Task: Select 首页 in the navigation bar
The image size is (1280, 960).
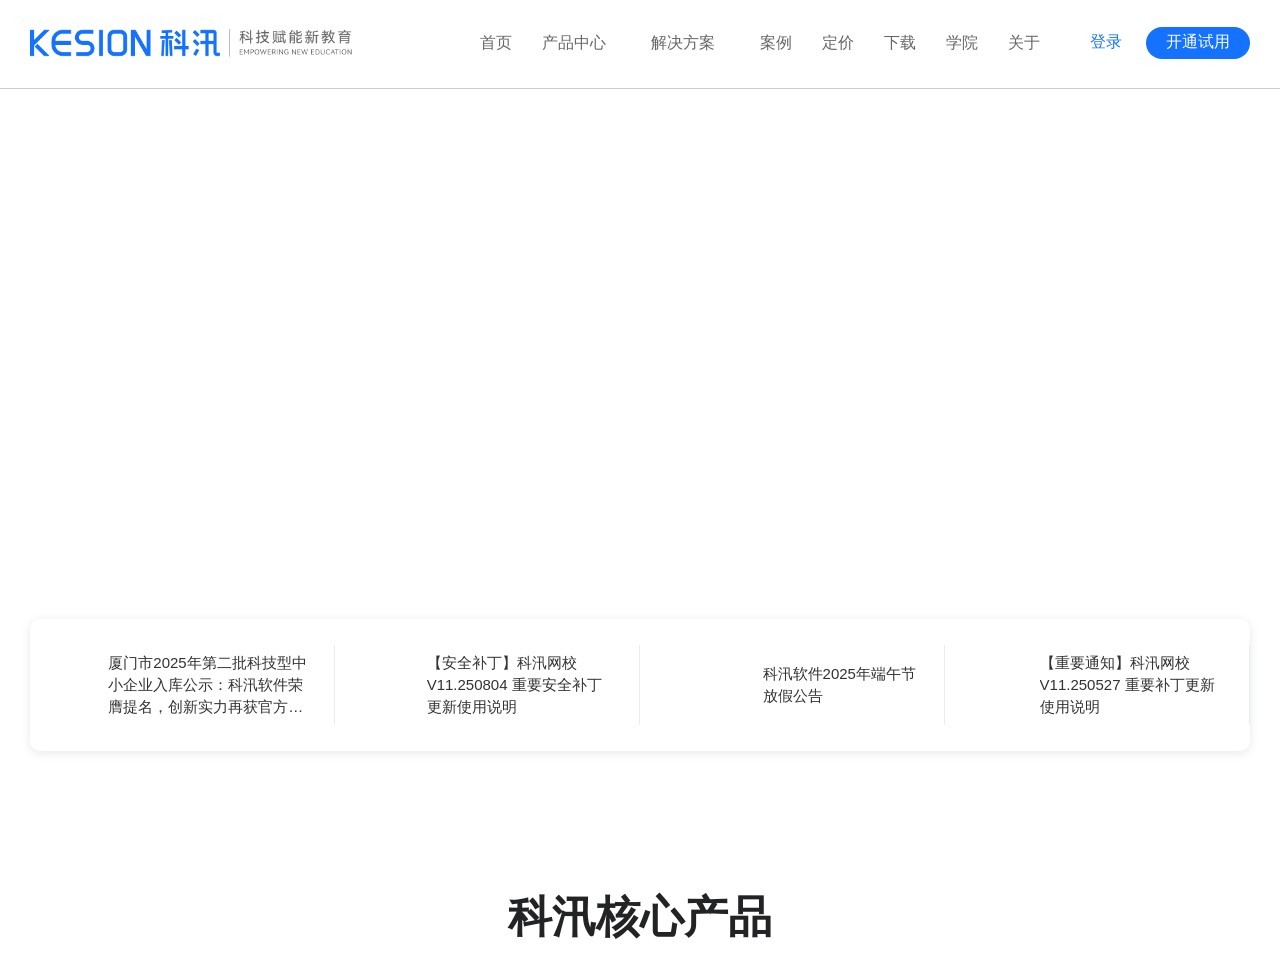Action: point(495,43)
